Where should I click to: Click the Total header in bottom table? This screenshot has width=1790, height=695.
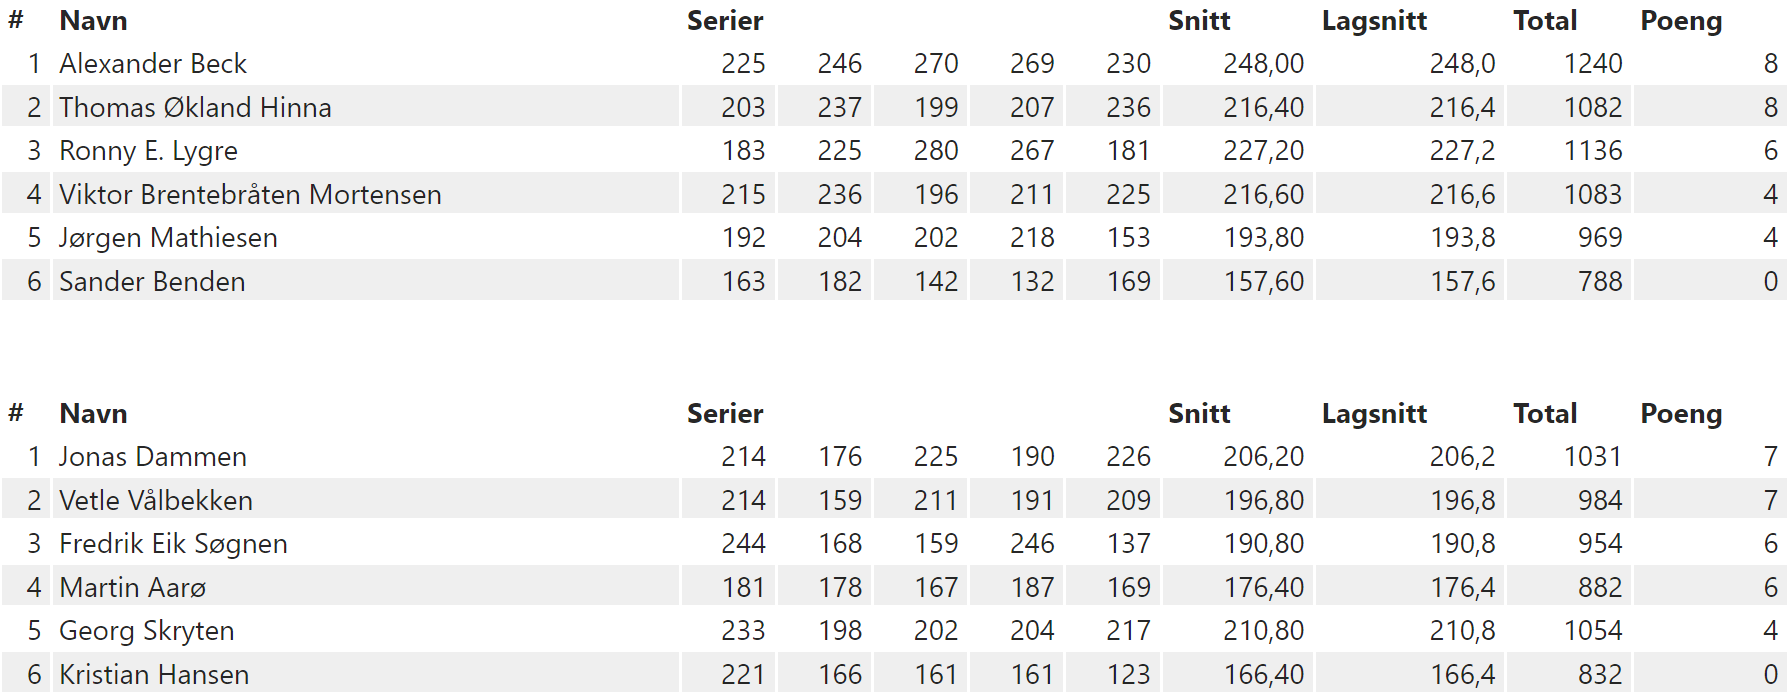pyautogui.click(x=1545, y=414)
